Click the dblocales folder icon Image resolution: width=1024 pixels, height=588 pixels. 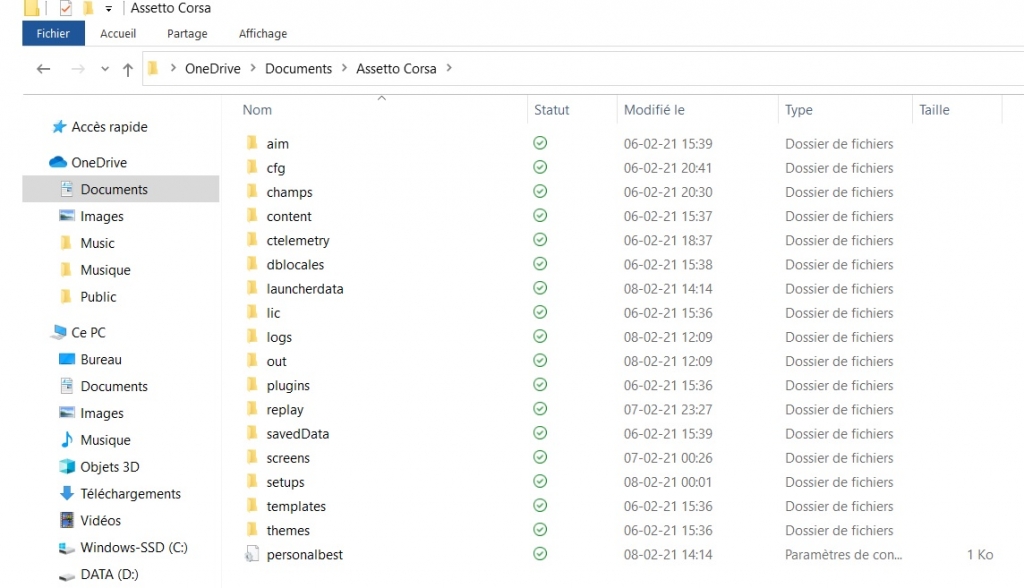click(252, 263)
